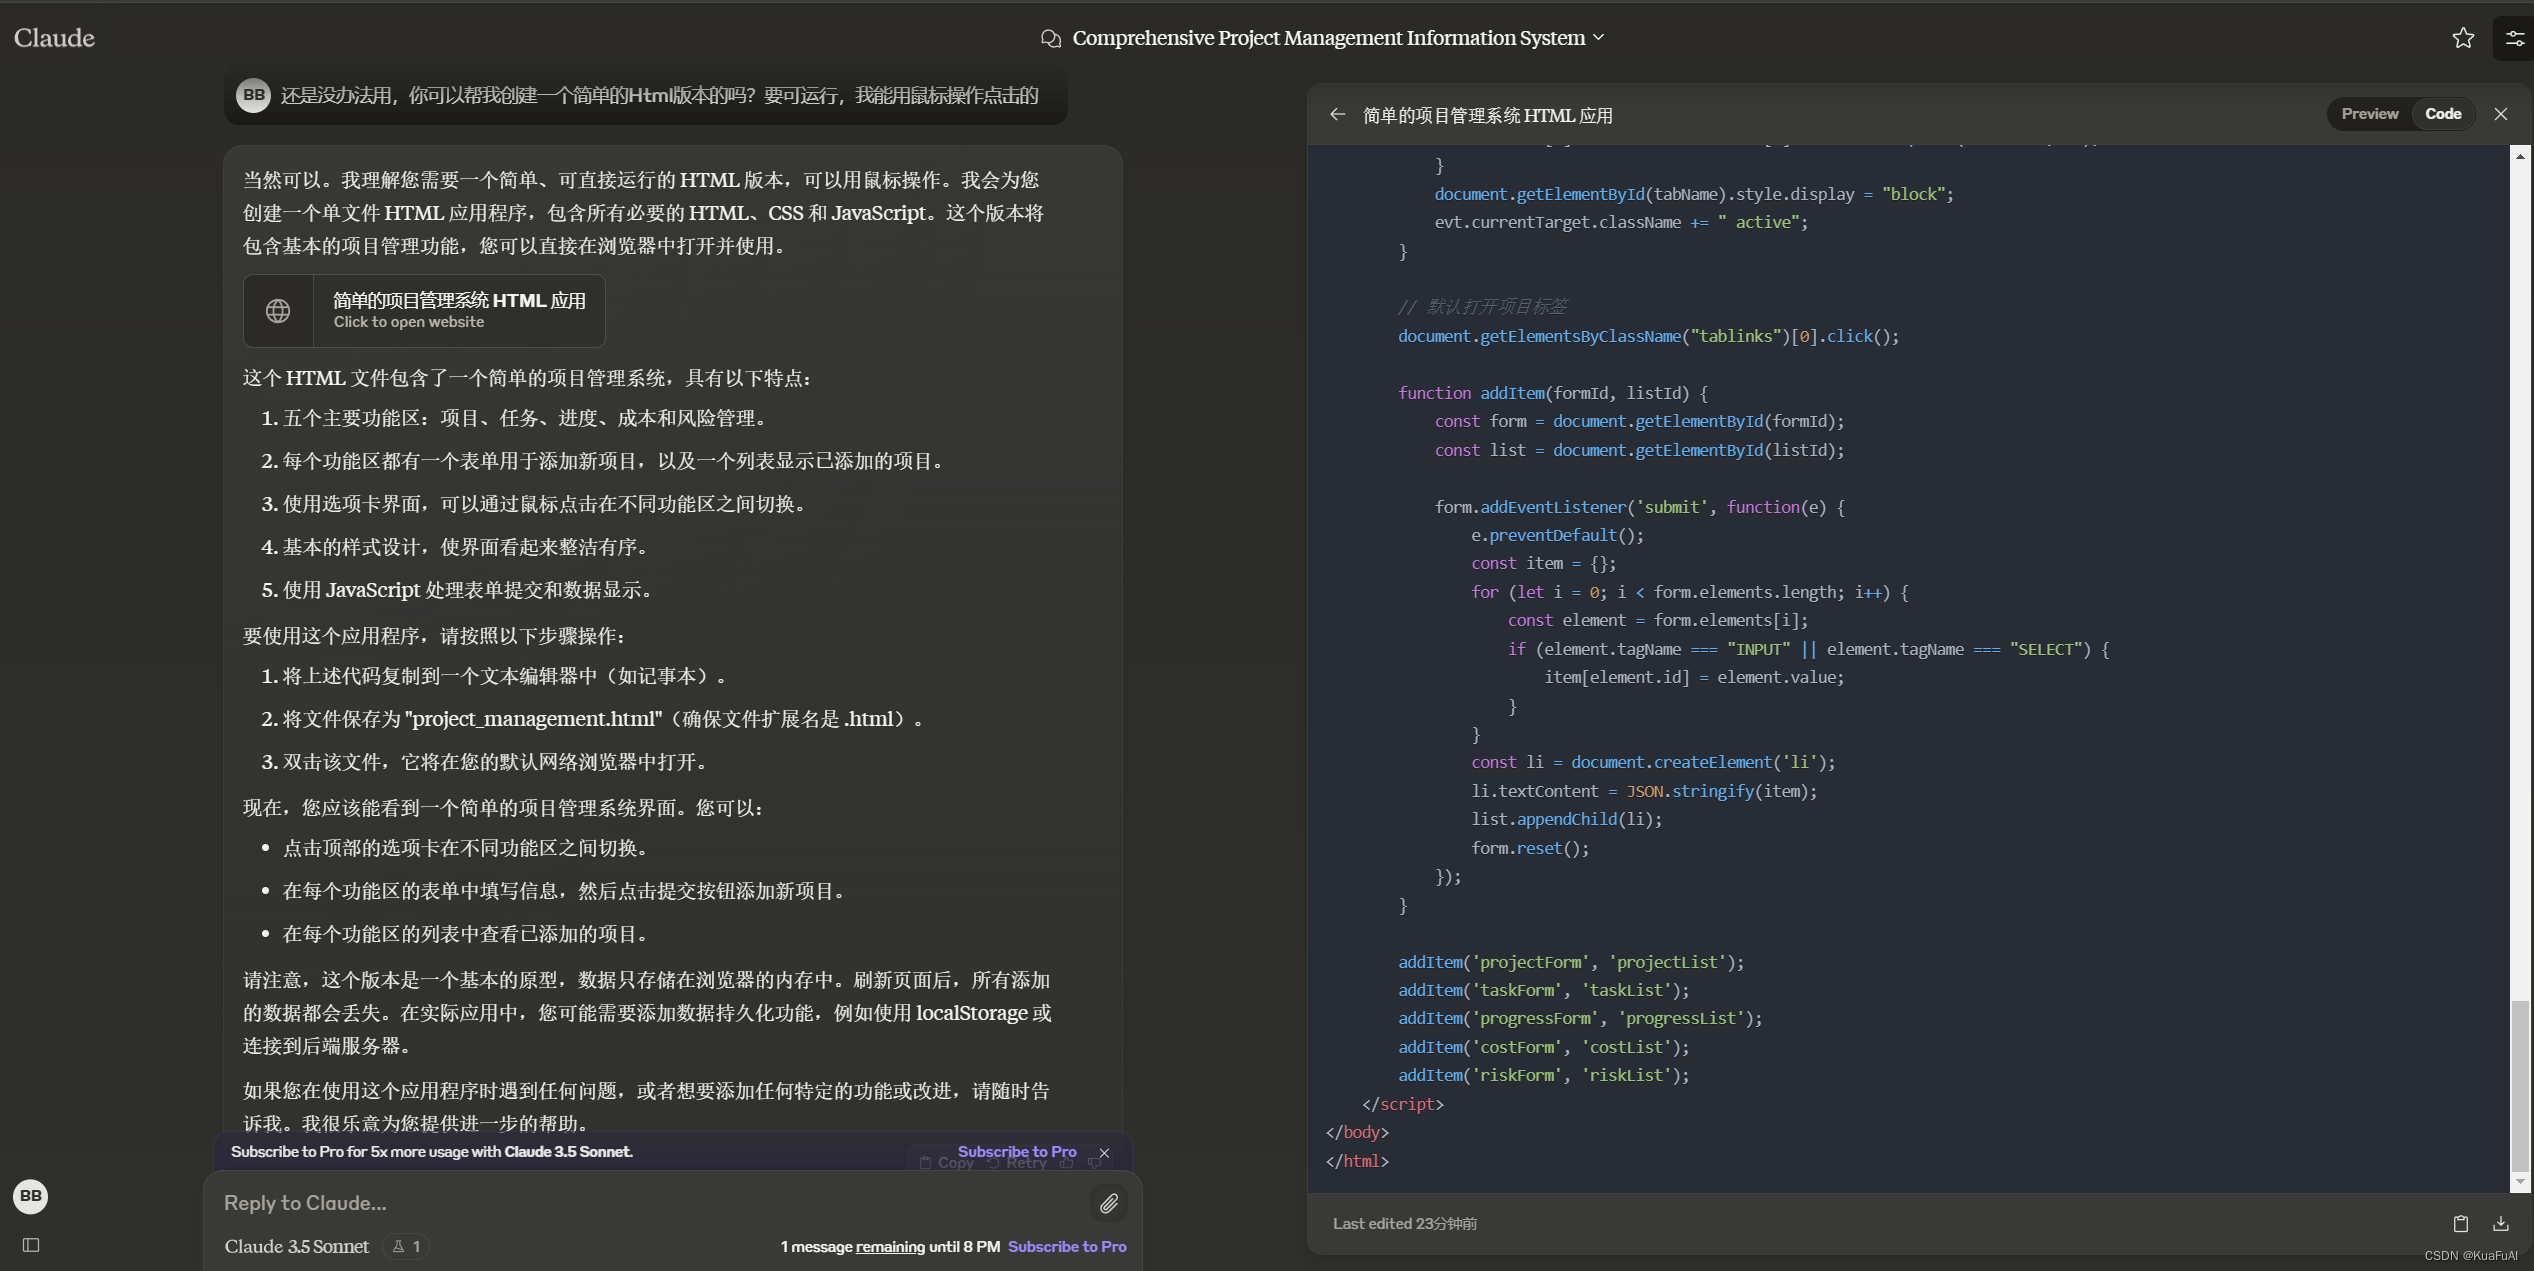Switch artifact view to Code
The width and height of the screenshot is (2534, 1271).
coord(2442,114)
